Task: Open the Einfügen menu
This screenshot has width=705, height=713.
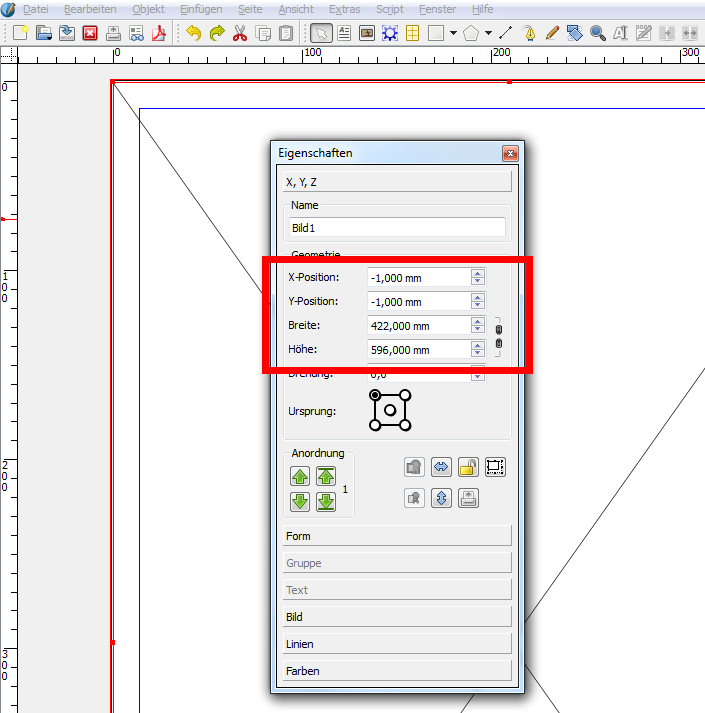Action: pos(201,9)
